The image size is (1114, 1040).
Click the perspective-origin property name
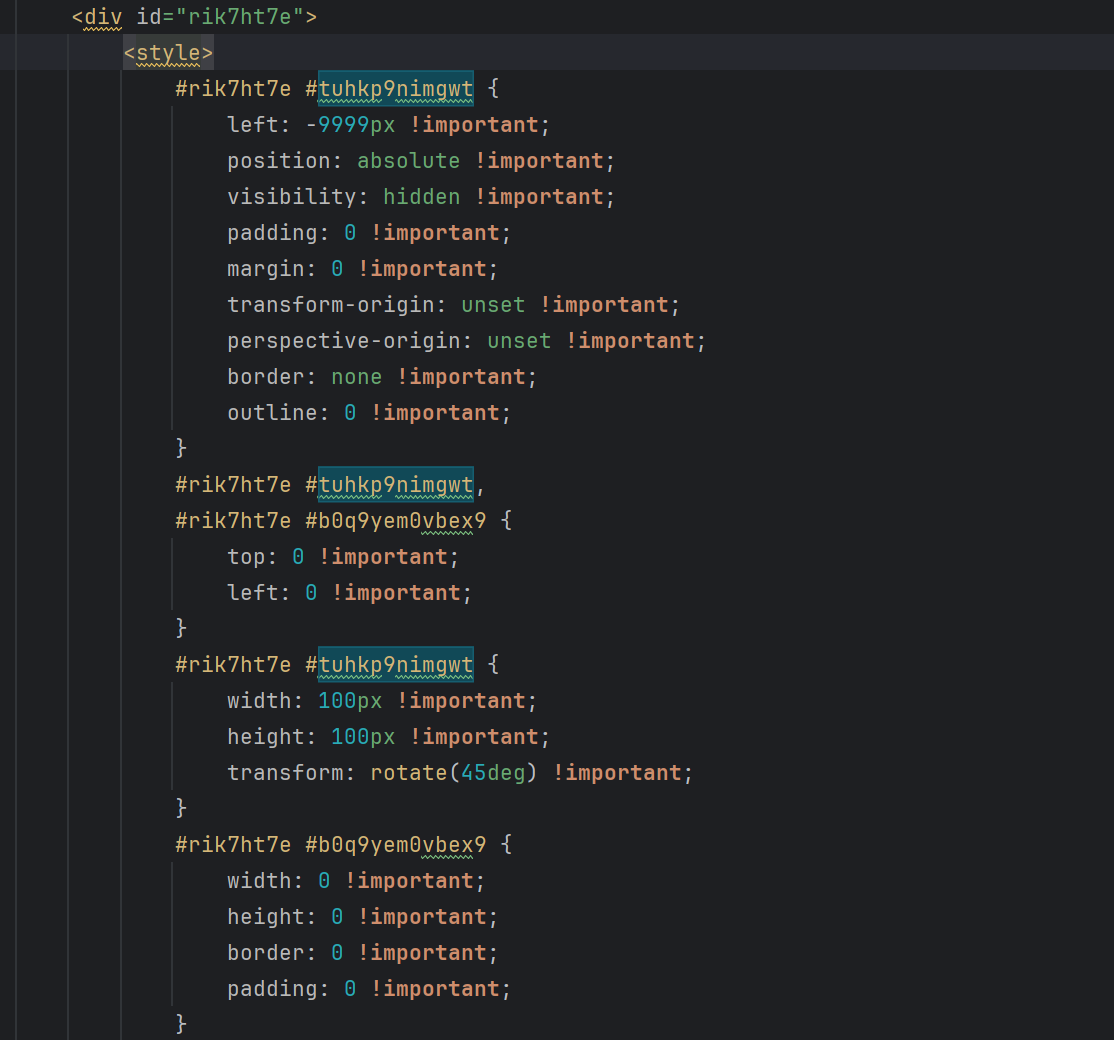pos(349,341)
